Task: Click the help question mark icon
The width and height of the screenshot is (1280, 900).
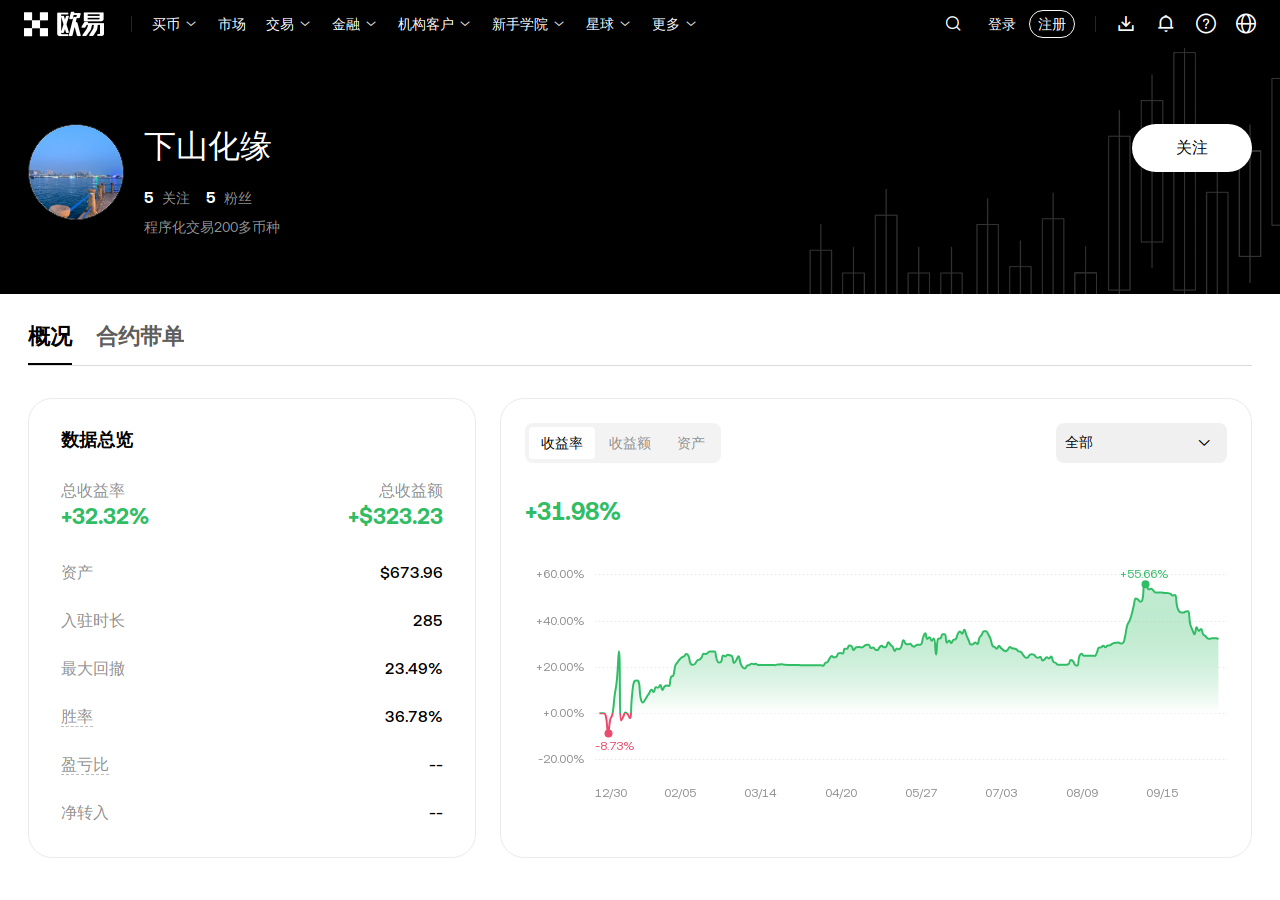Action: (x=1206, y=24)
